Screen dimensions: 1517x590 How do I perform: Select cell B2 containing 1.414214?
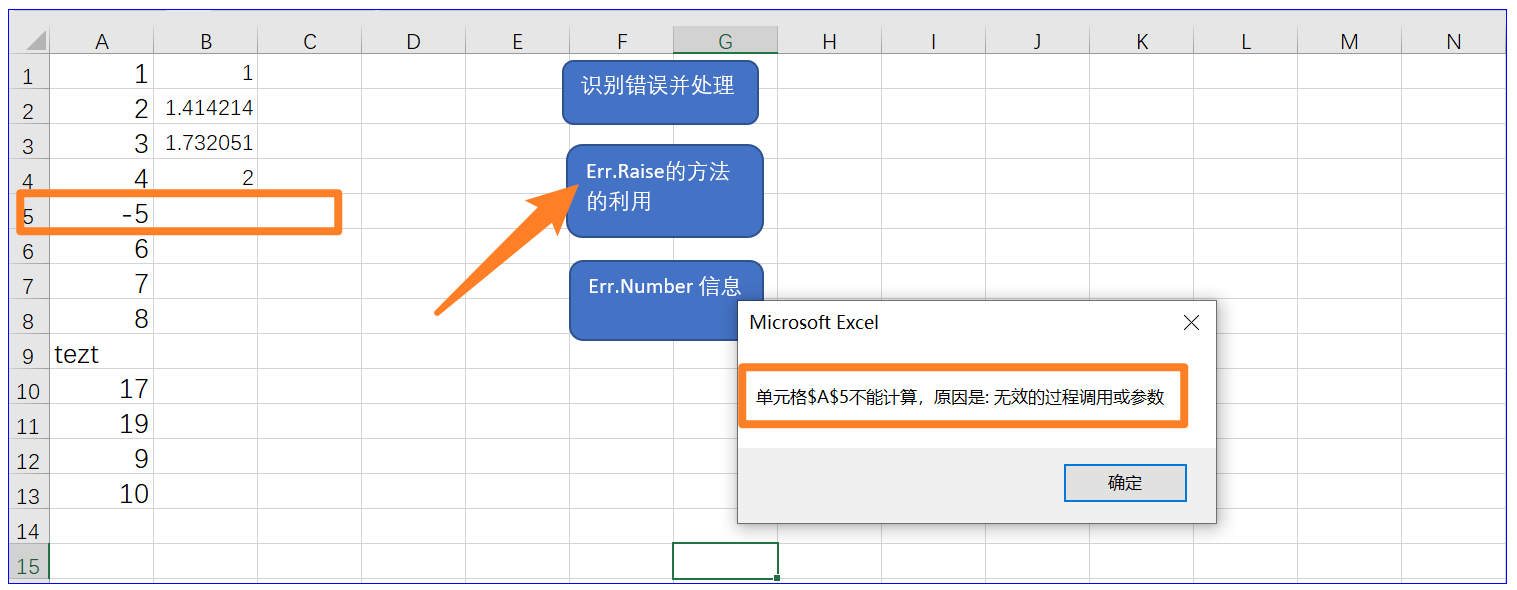click(x=206, y=108)
